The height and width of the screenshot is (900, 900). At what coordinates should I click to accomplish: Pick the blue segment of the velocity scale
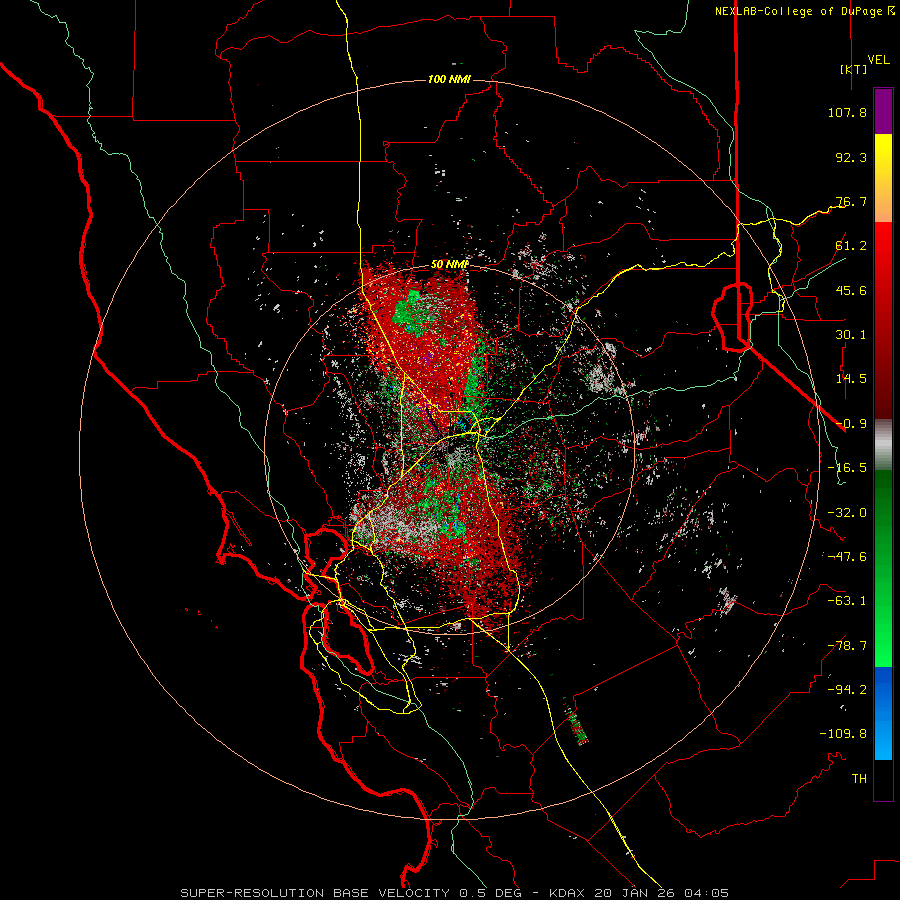(x=883, y=713)
